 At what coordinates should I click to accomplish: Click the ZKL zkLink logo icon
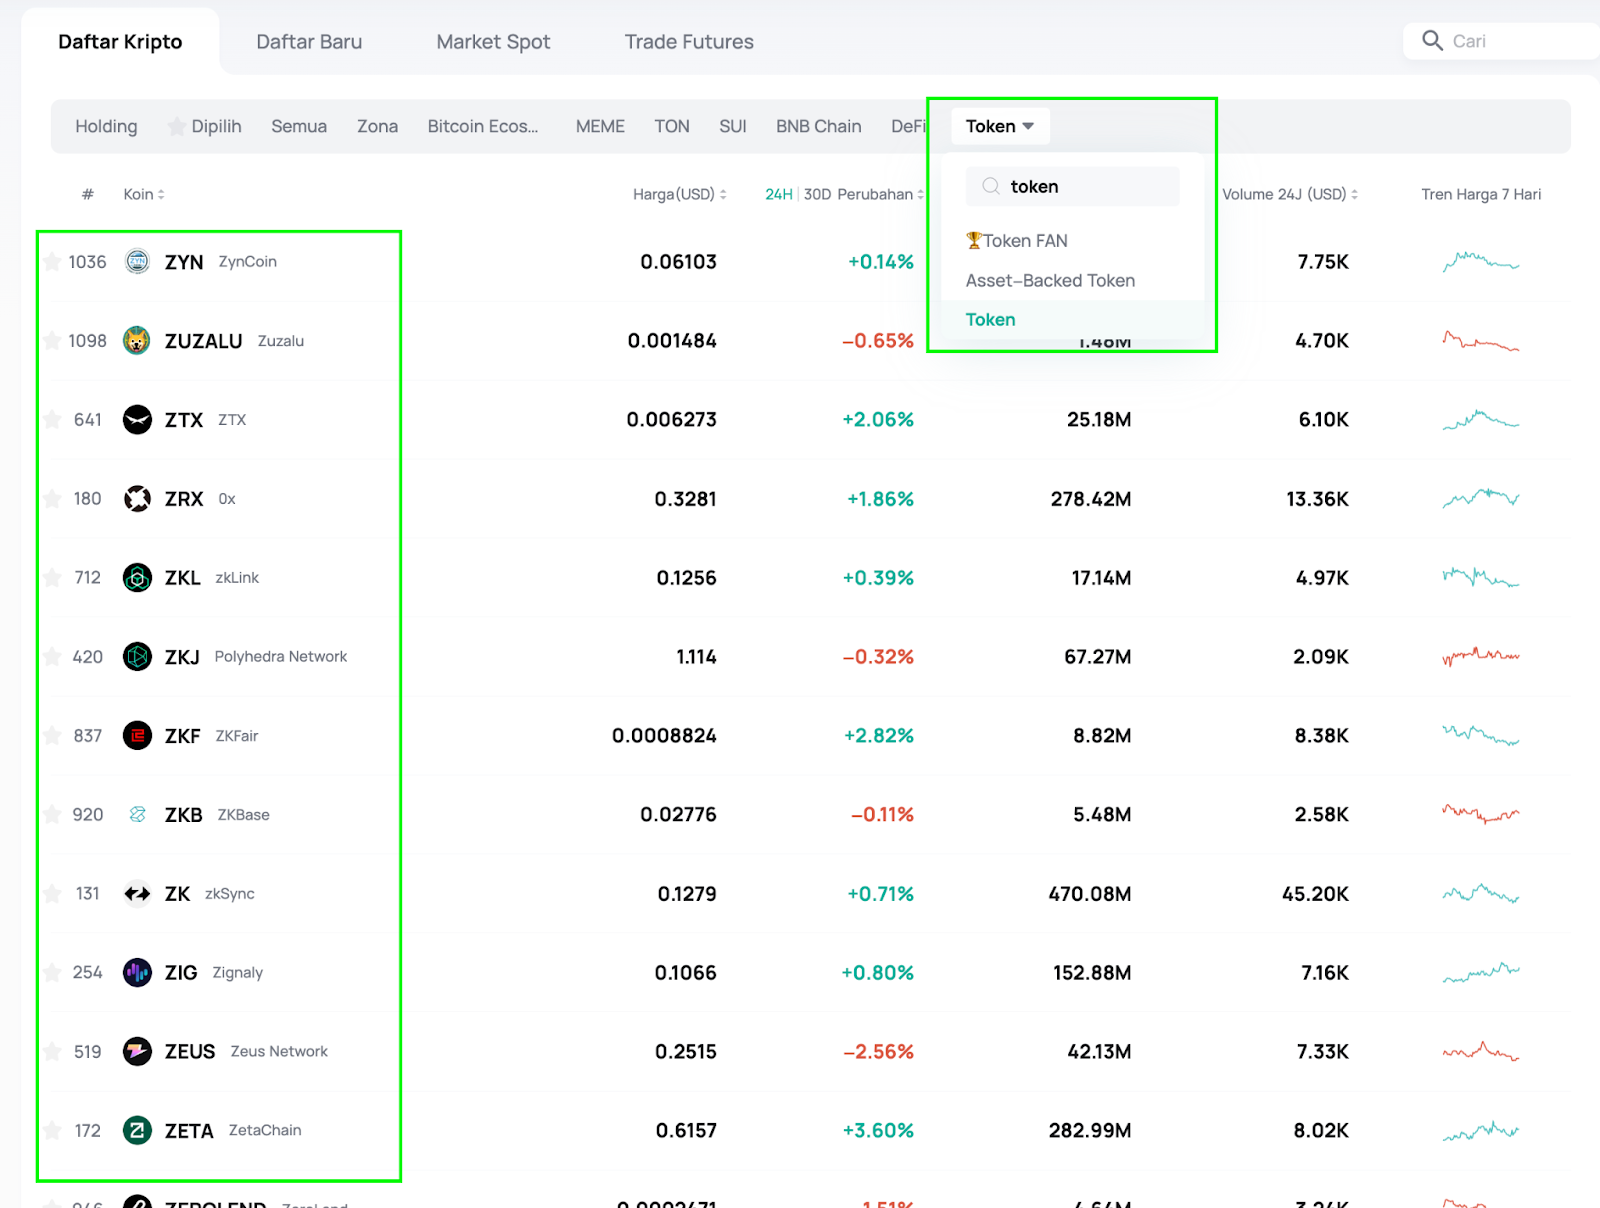[x=137, y=578]
